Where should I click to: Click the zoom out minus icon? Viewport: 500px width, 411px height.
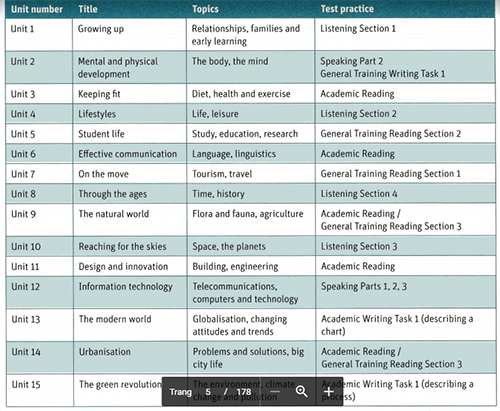point(275,392)
